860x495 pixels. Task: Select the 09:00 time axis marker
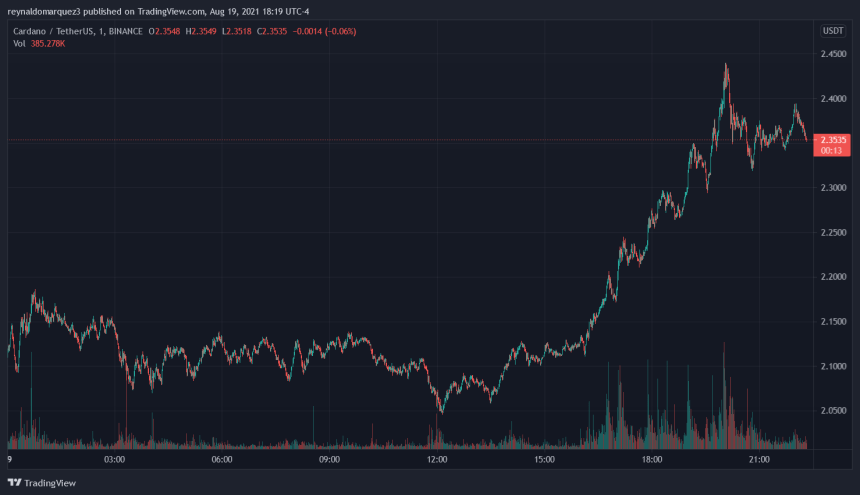329,460
